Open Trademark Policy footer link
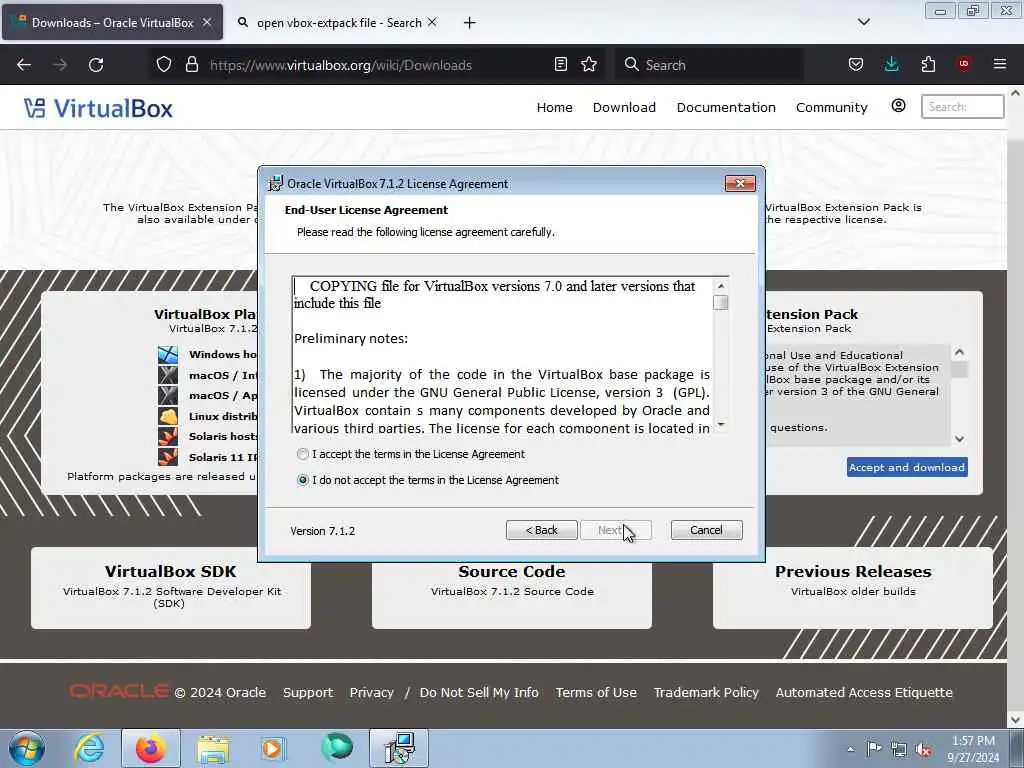This screenshot has height=768, width=1024. [x=706, y=692]
